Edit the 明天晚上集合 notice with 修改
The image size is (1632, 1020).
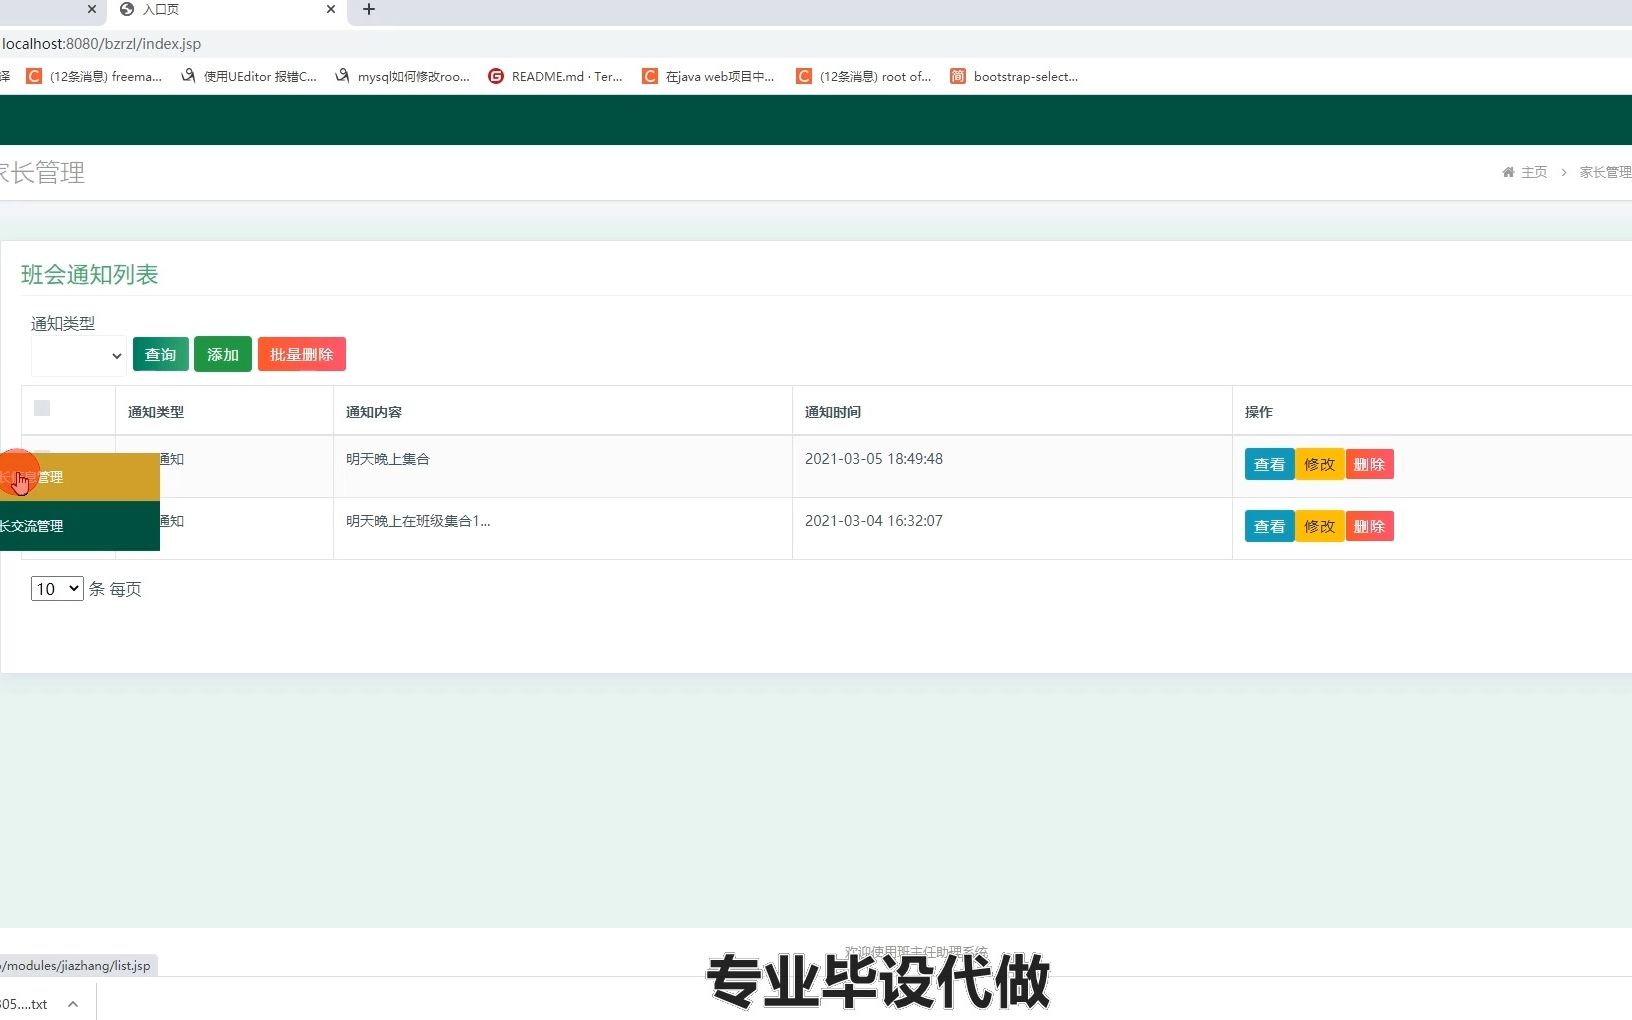pos(1319,464)
